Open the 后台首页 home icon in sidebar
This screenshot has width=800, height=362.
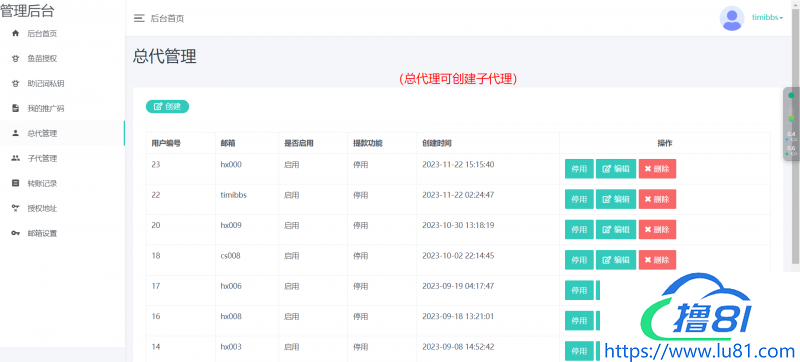pos(15,34)
